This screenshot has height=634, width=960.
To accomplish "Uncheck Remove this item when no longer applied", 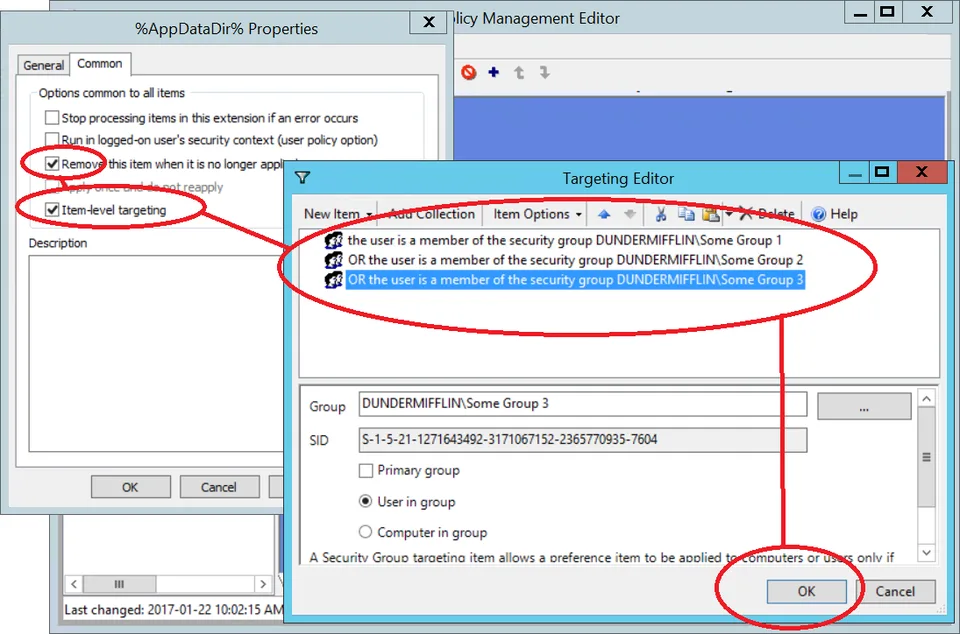I will pos(52,164).
